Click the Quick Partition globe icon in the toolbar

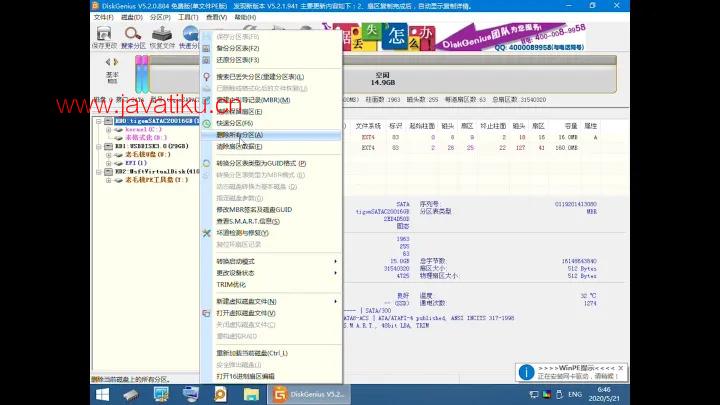pos(190,34)
